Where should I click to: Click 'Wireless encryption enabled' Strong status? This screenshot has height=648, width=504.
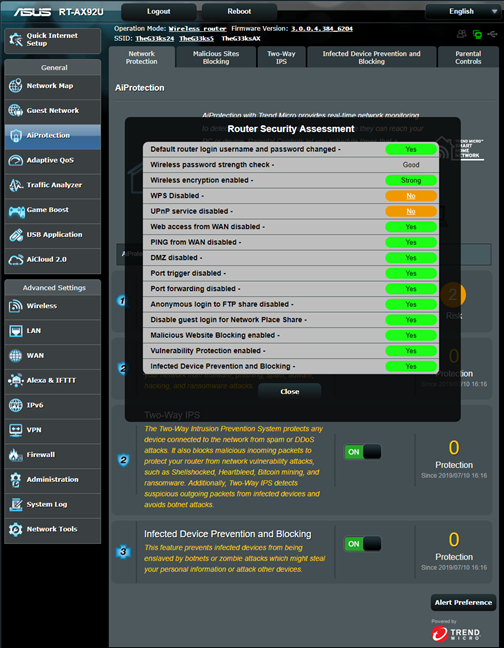(411, 180)
